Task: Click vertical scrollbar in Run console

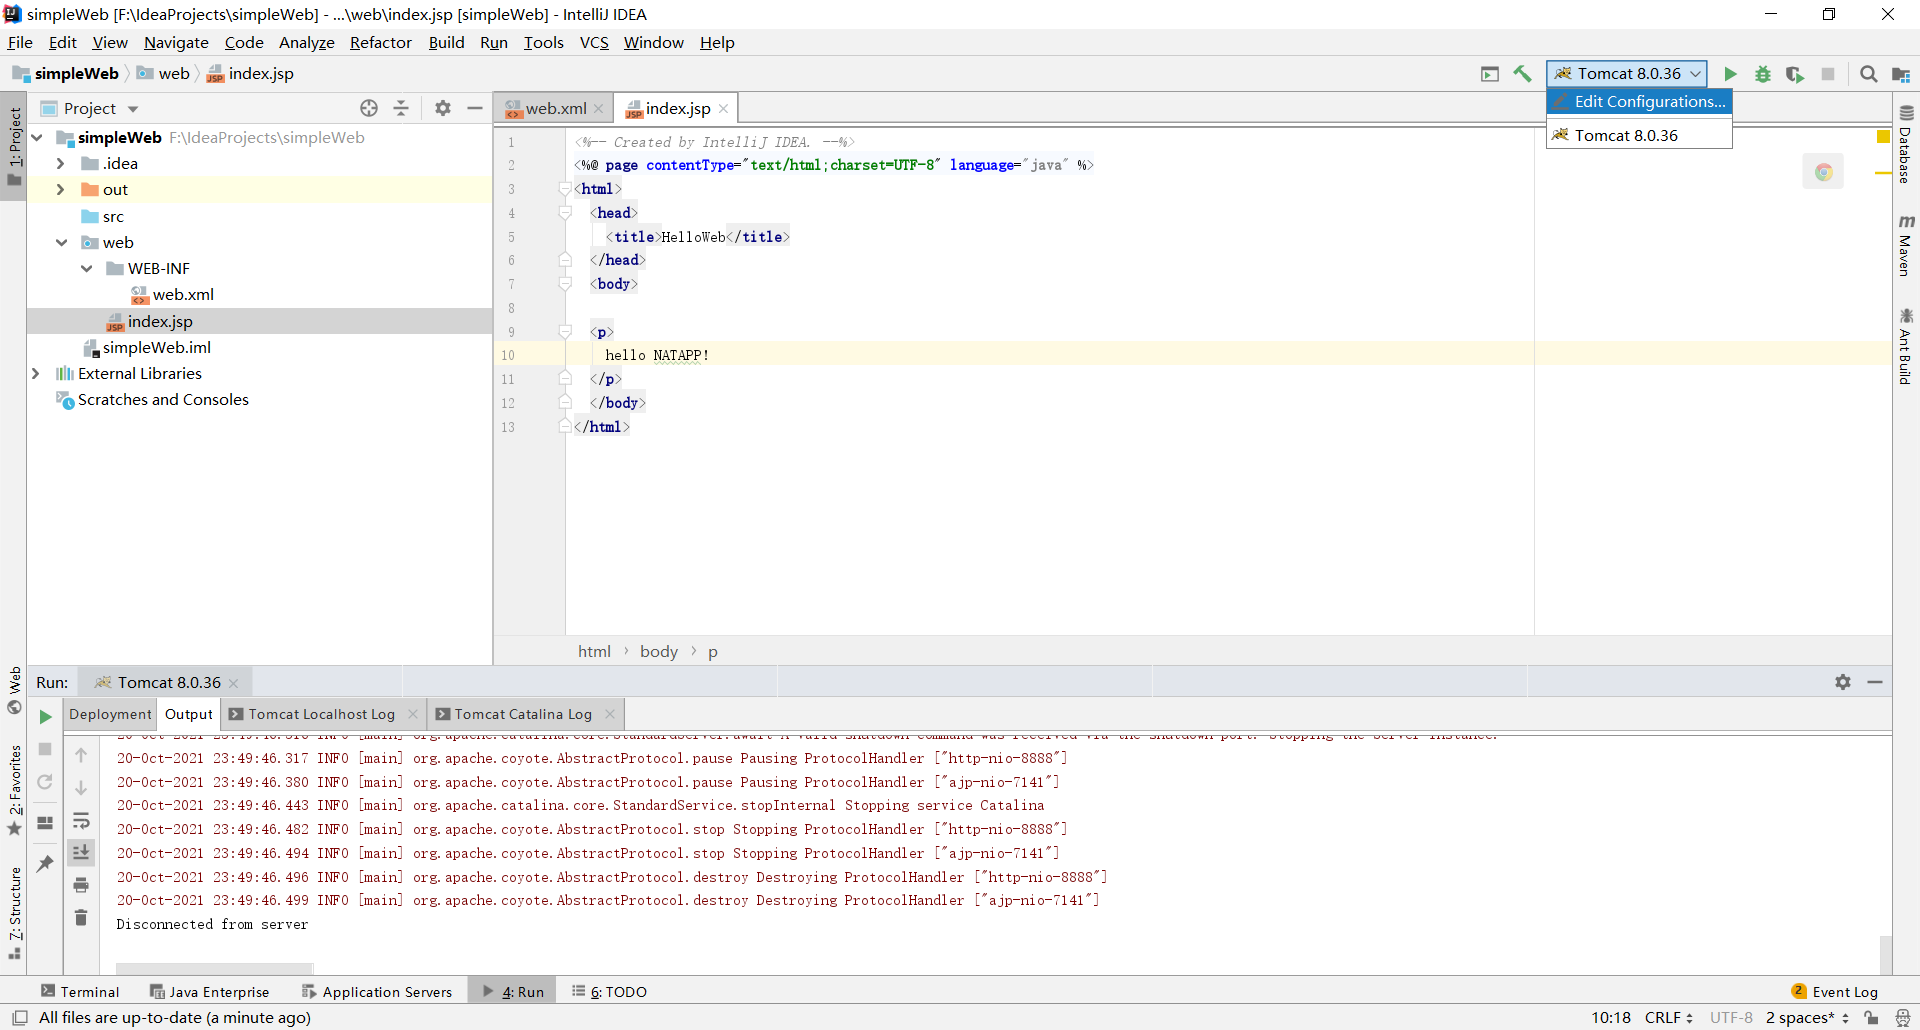Action: pyautogui.click(x=1885, y=955)
